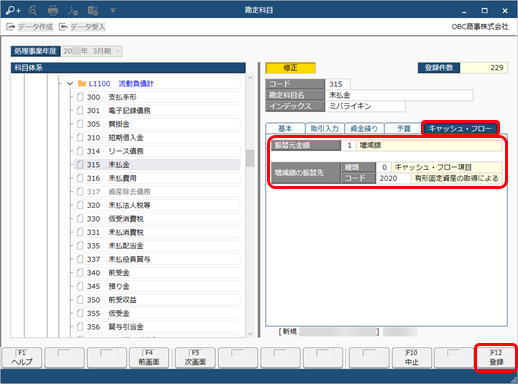Click the document icon beside 315 未払金
The height and width of the screenshot is (384, 518).
coord(80,164)
